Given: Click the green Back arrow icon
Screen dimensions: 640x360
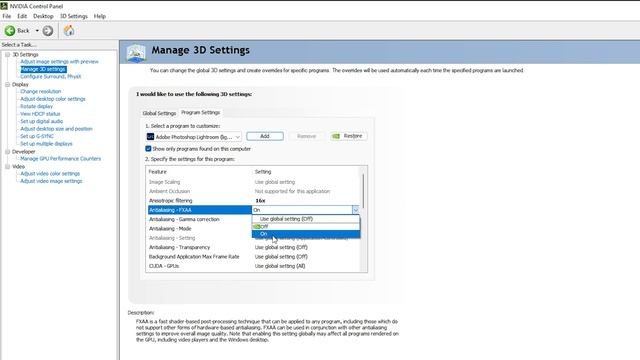Looking at the screenshot, I should point(10,31).
